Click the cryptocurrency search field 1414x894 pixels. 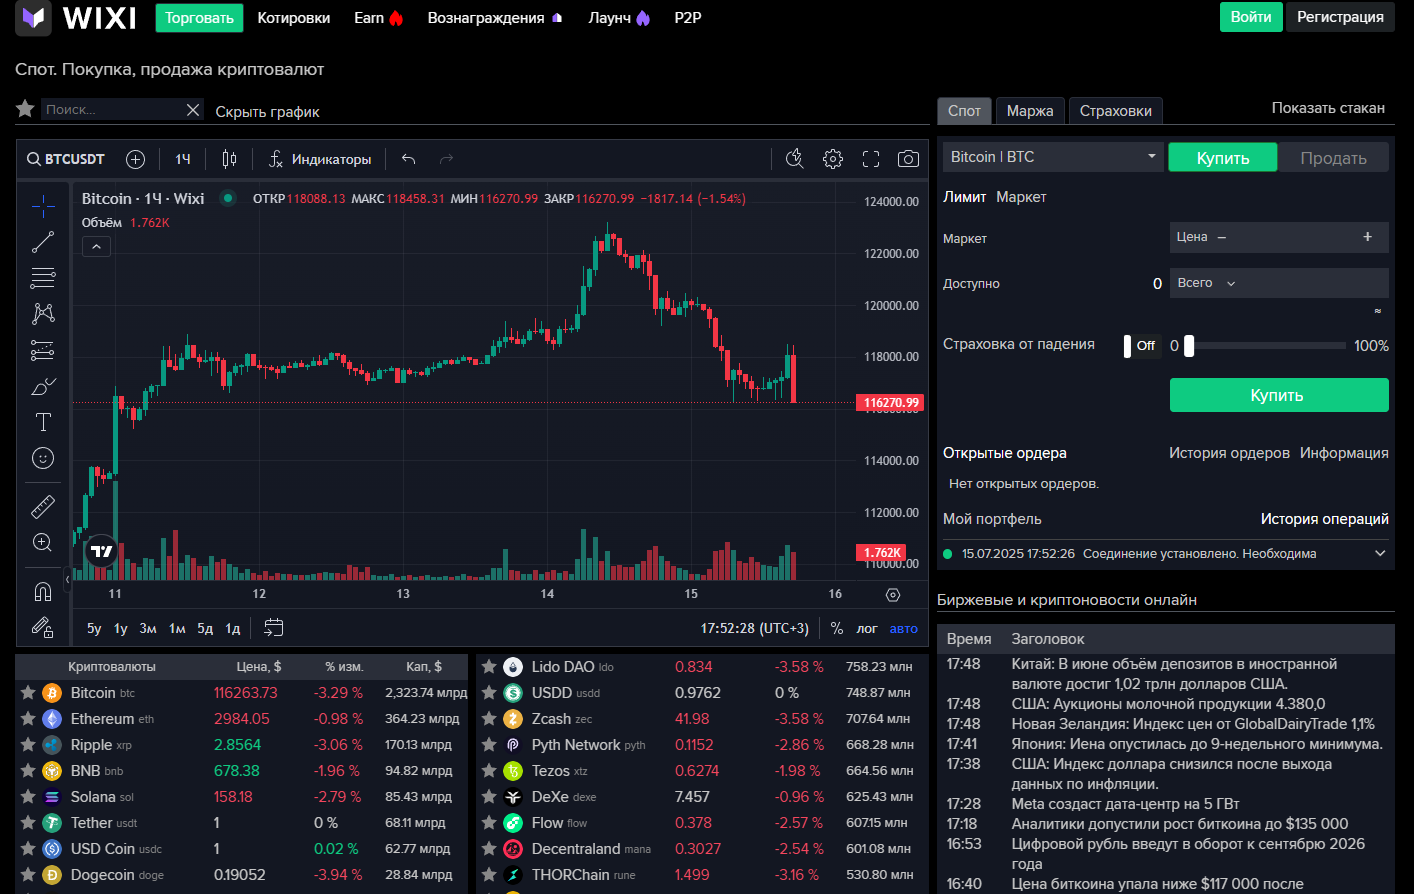[x=112, y=109]
